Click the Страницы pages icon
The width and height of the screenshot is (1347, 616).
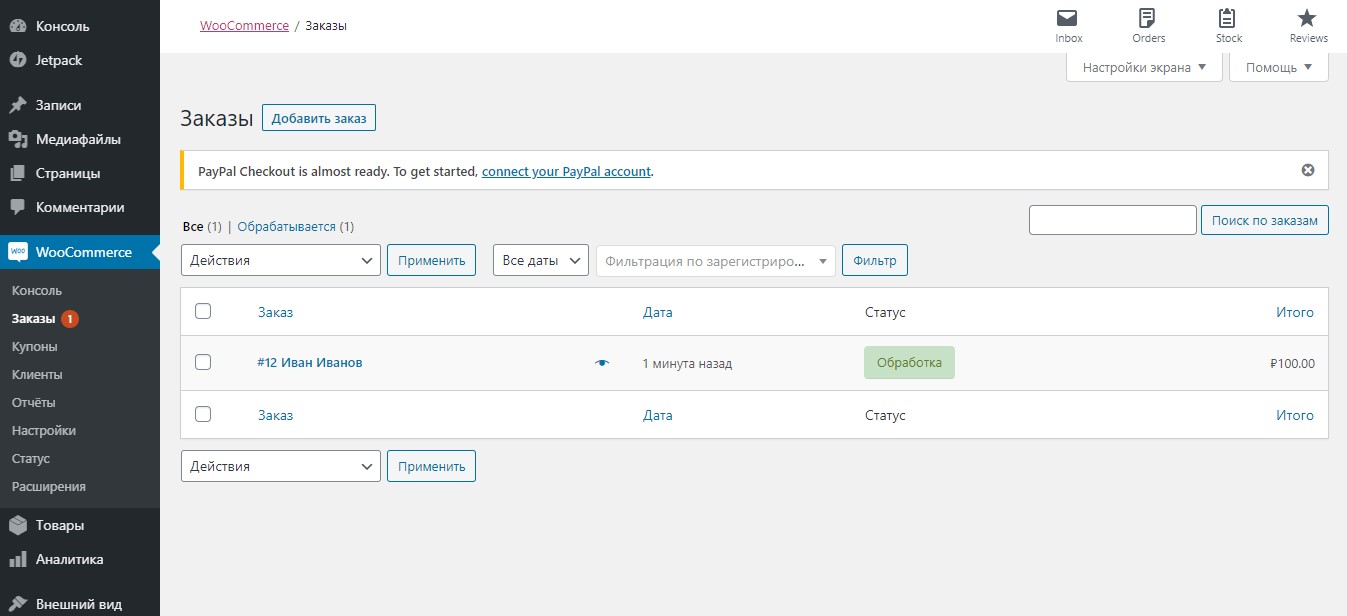(18, 173)
